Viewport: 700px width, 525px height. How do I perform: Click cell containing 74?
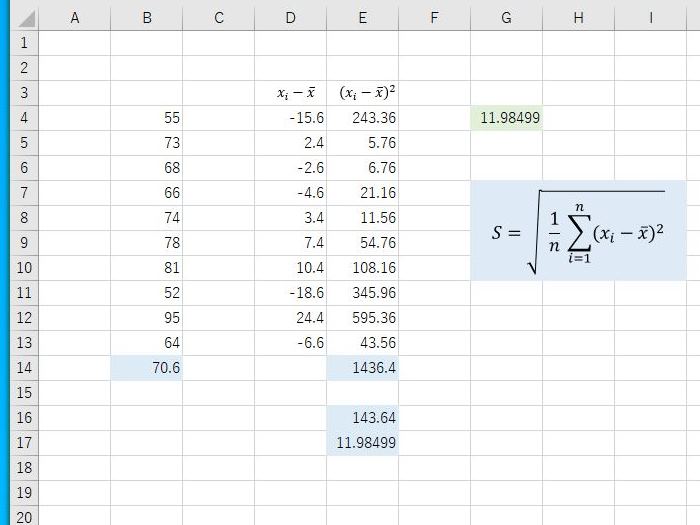tap(146, 218)
